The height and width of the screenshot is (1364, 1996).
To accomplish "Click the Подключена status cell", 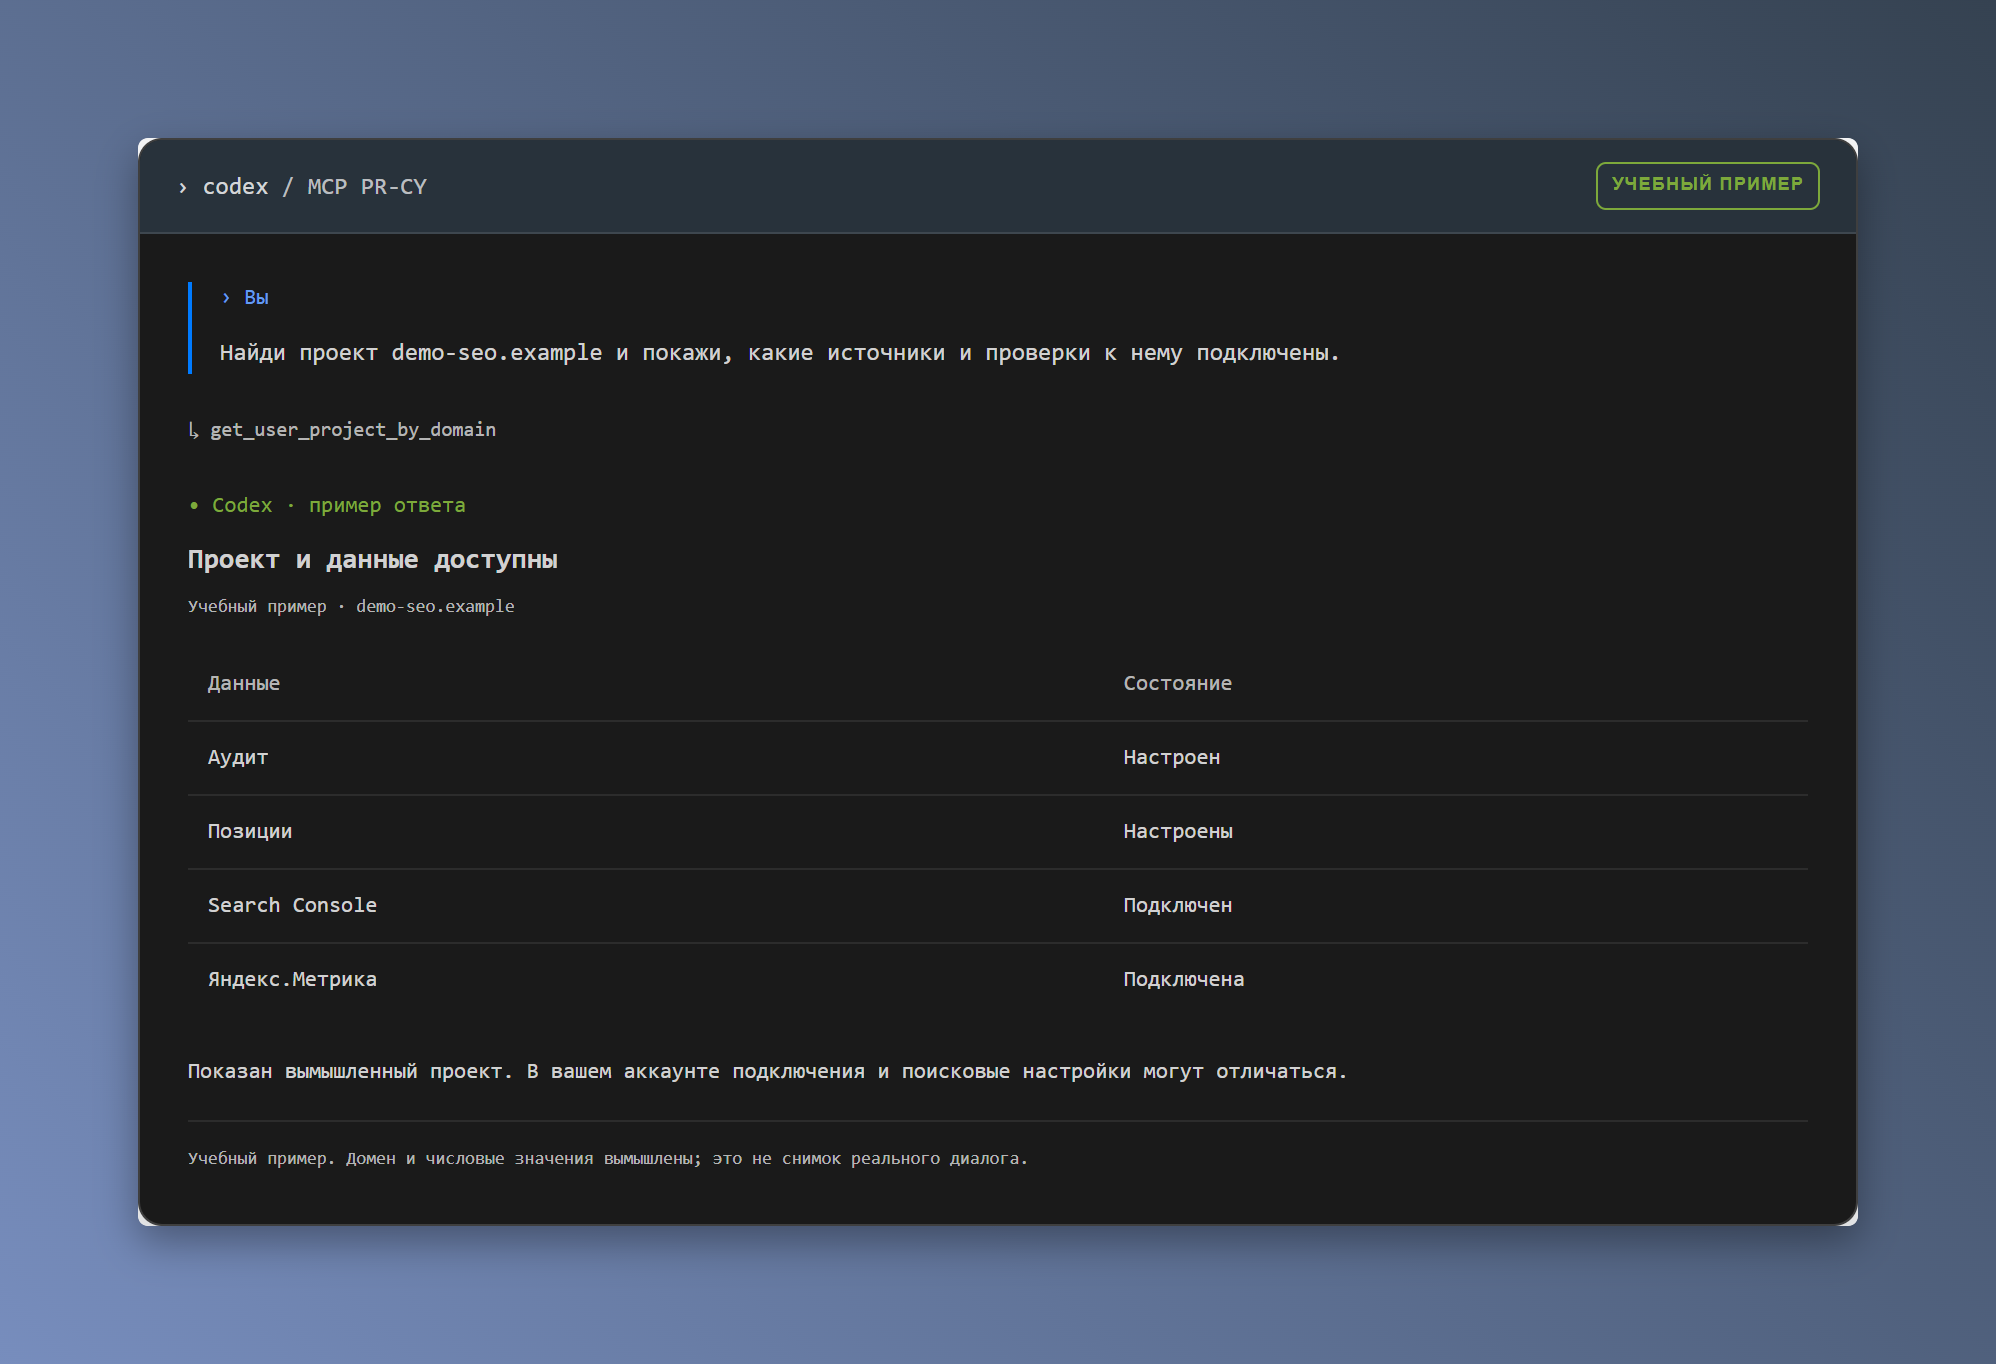I will [1183, 980].
